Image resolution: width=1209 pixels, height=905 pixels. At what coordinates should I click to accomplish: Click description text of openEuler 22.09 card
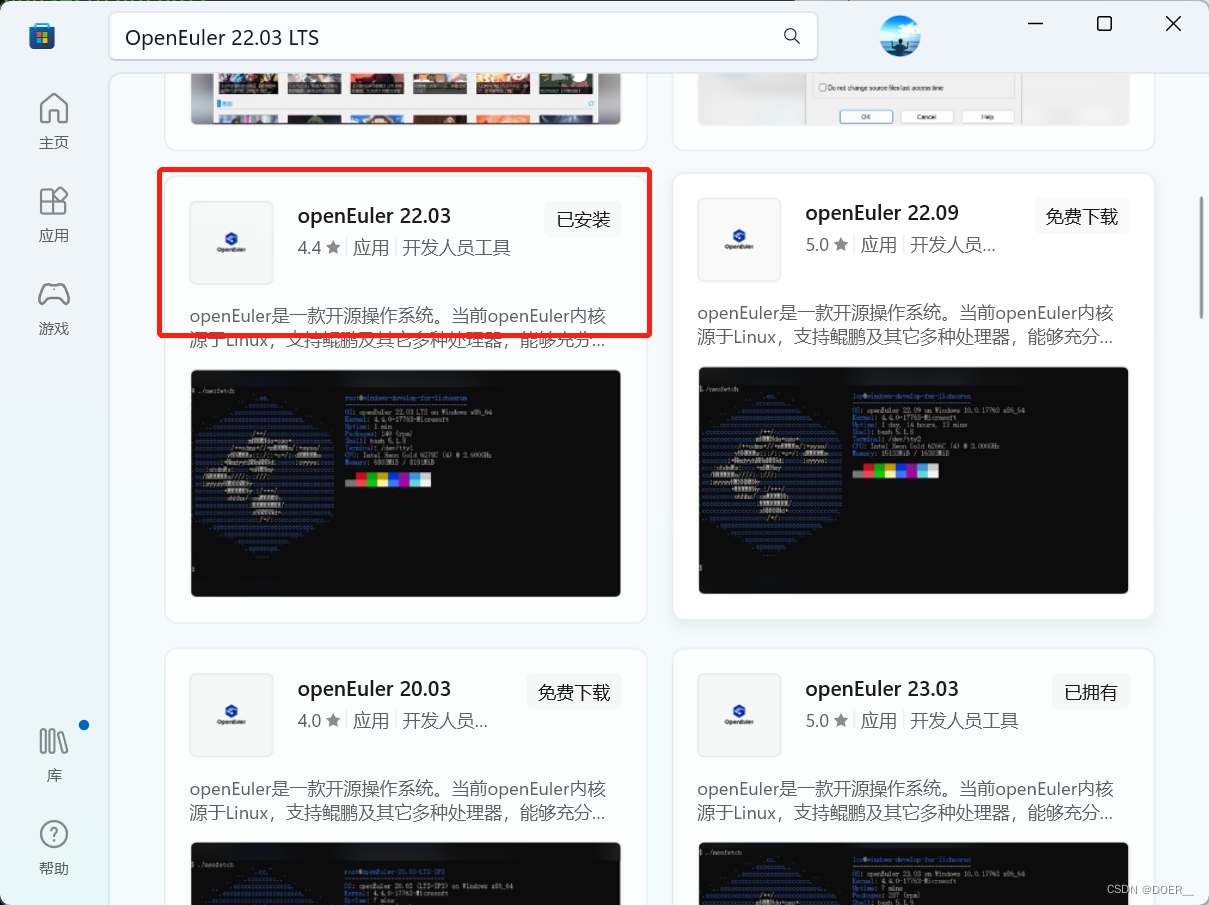[905, 325]
